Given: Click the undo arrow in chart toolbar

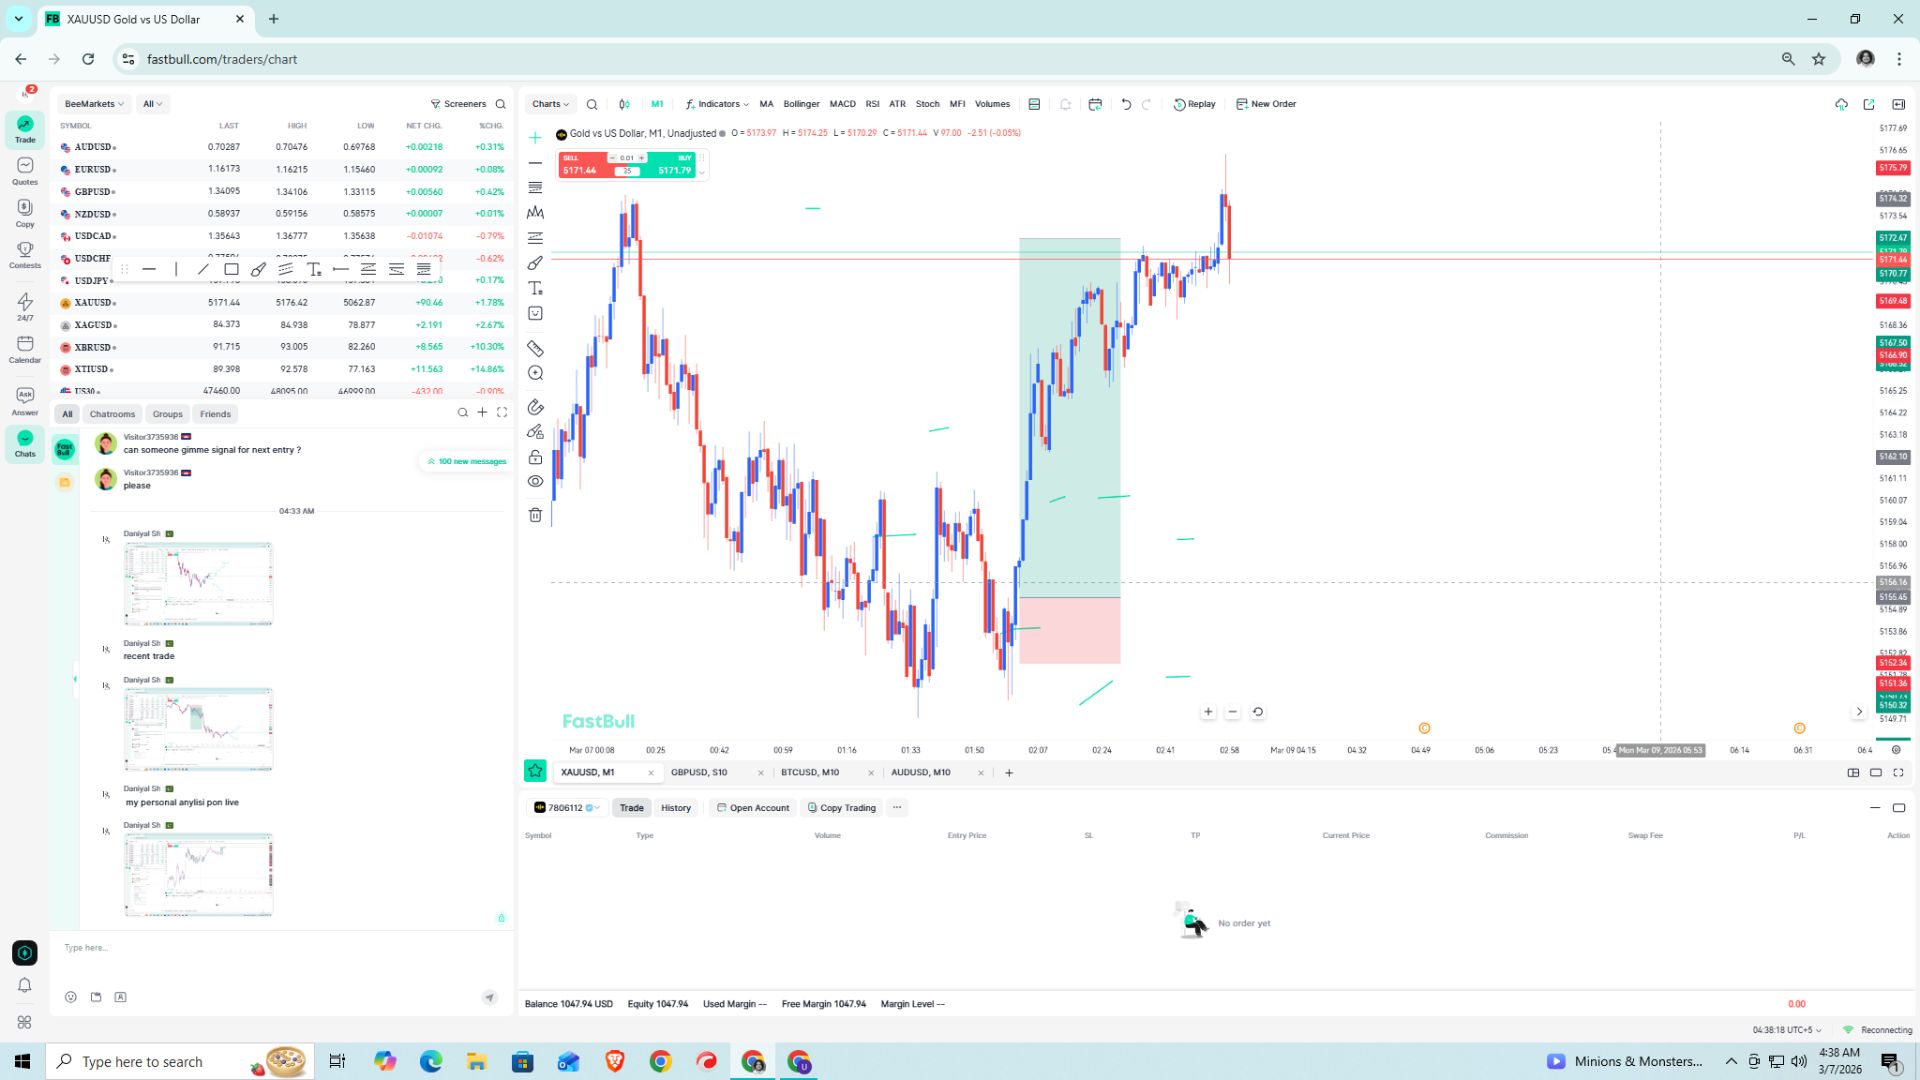Looking at the screenshot, I should [1126, 104].
